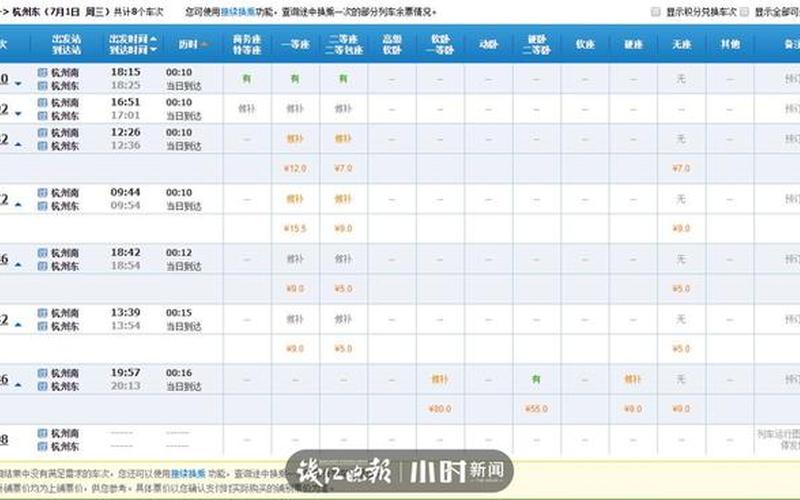Click duration 00:16 in 19:57 row
Viewport: 800px width, 500px height.
tap(179, 373)
